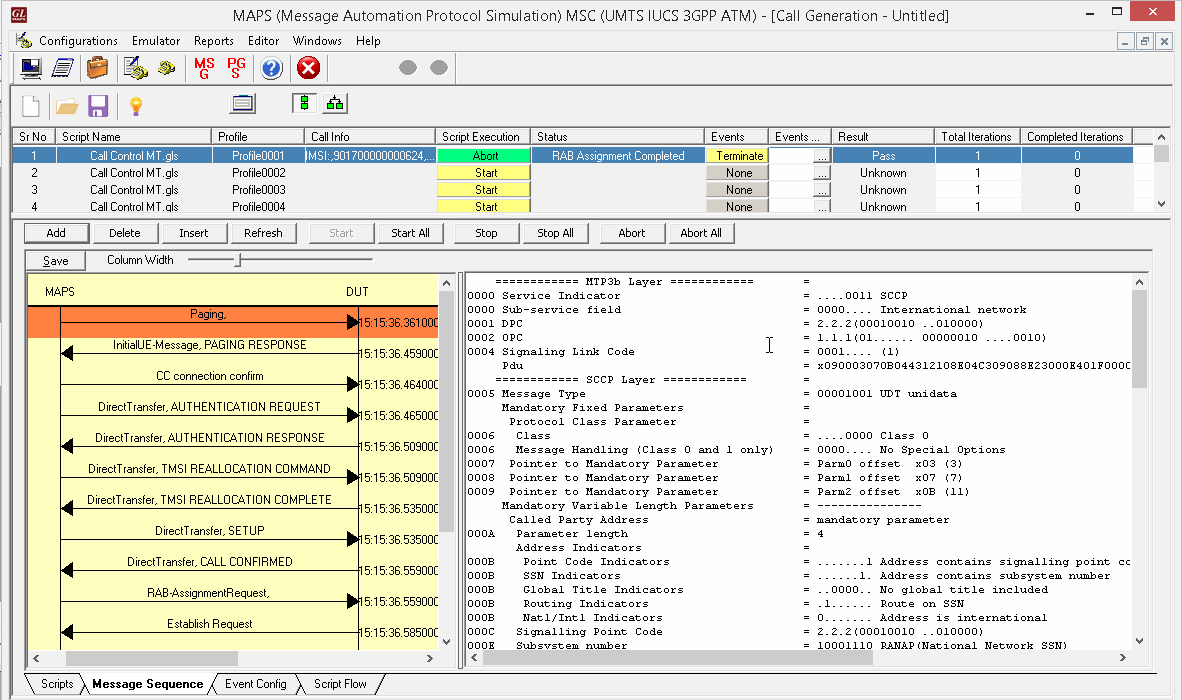
Task: Click the second gray status circle
Action: tap(439, 69)
